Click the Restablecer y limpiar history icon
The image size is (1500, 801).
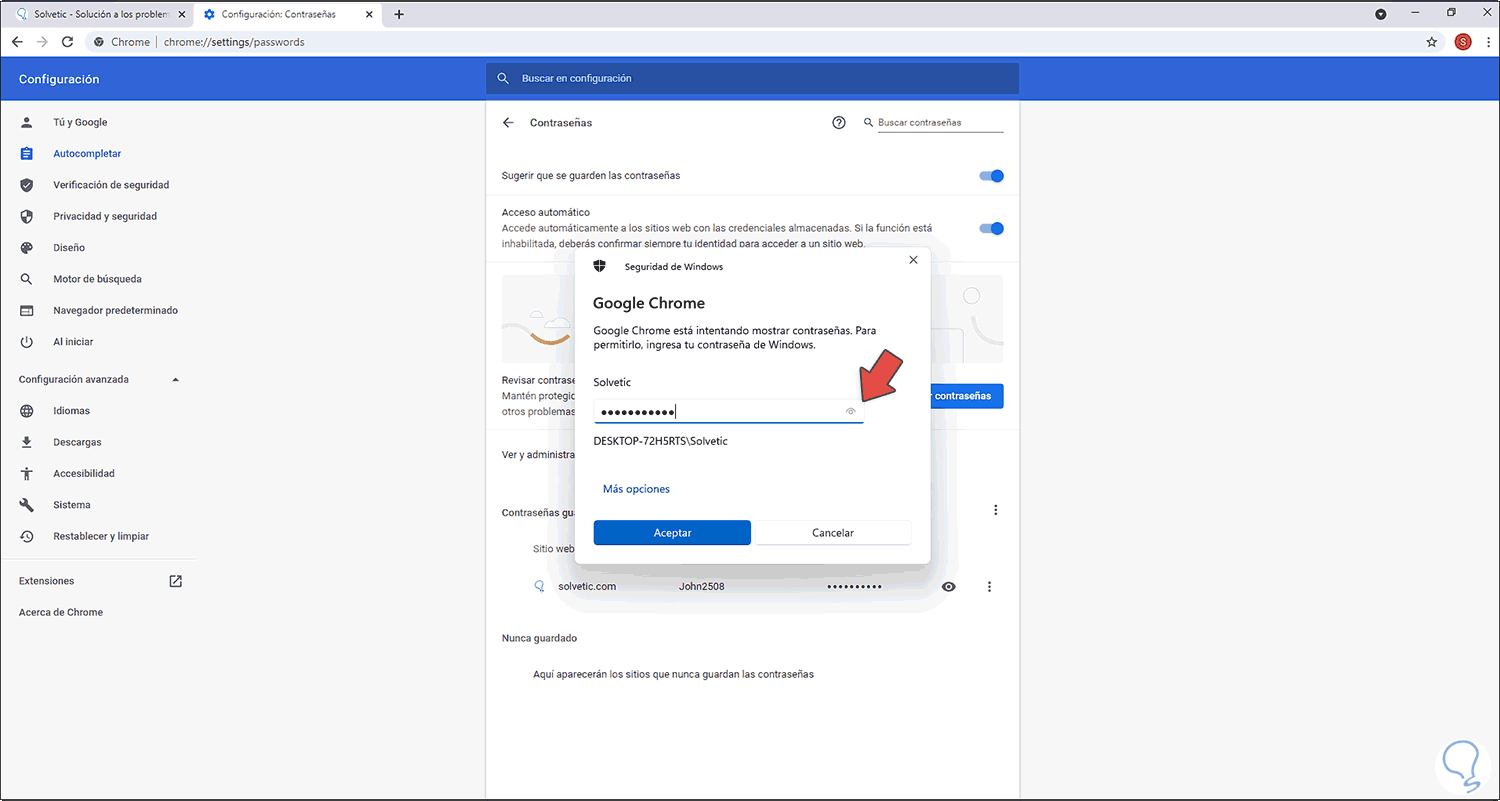[x=27, y=537]
